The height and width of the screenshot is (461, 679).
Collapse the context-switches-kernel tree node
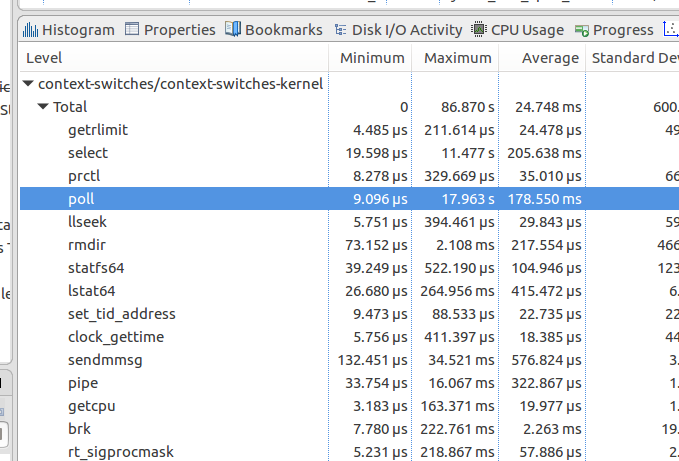click(28, 83)
